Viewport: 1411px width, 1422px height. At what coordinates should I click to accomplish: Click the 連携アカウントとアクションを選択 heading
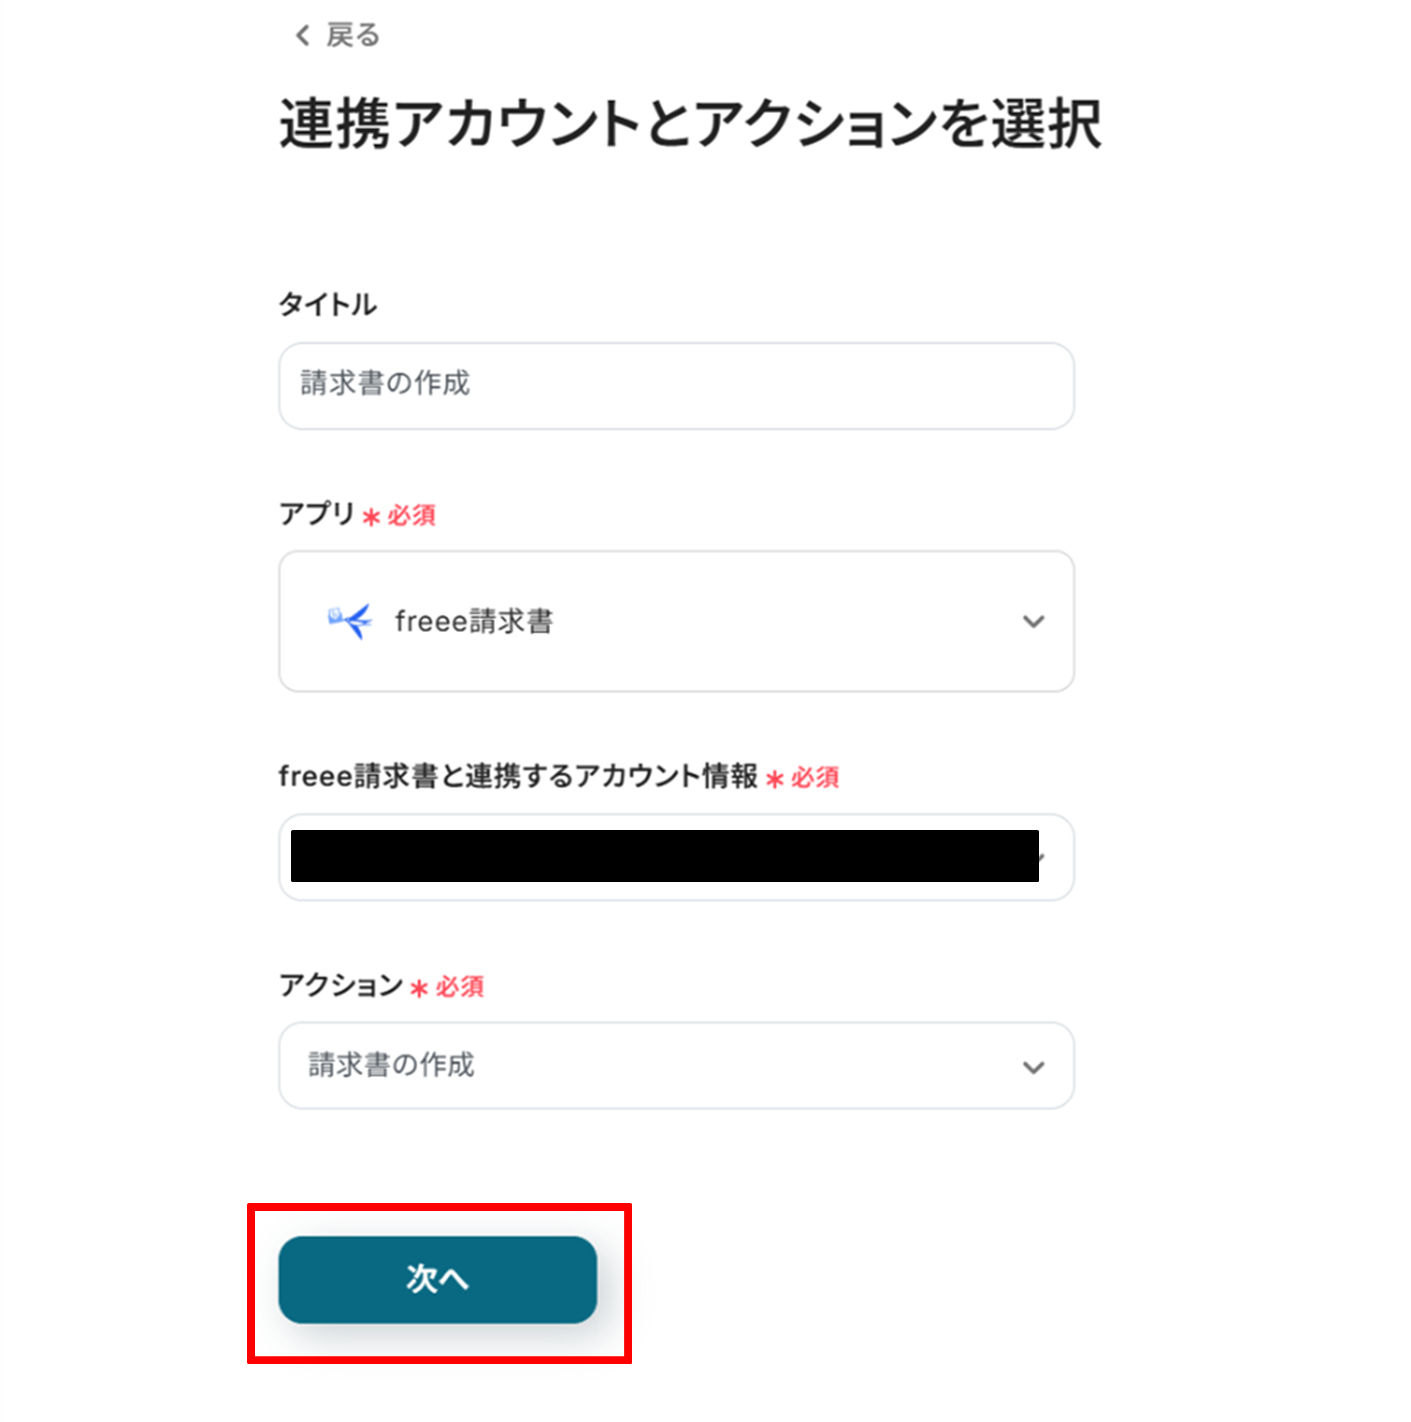click(x=690, y=124)
